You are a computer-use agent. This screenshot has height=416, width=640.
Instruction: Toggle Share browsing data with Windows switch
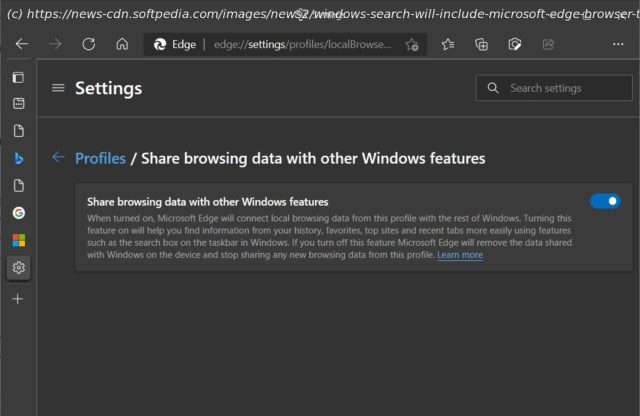coord(605,201)
